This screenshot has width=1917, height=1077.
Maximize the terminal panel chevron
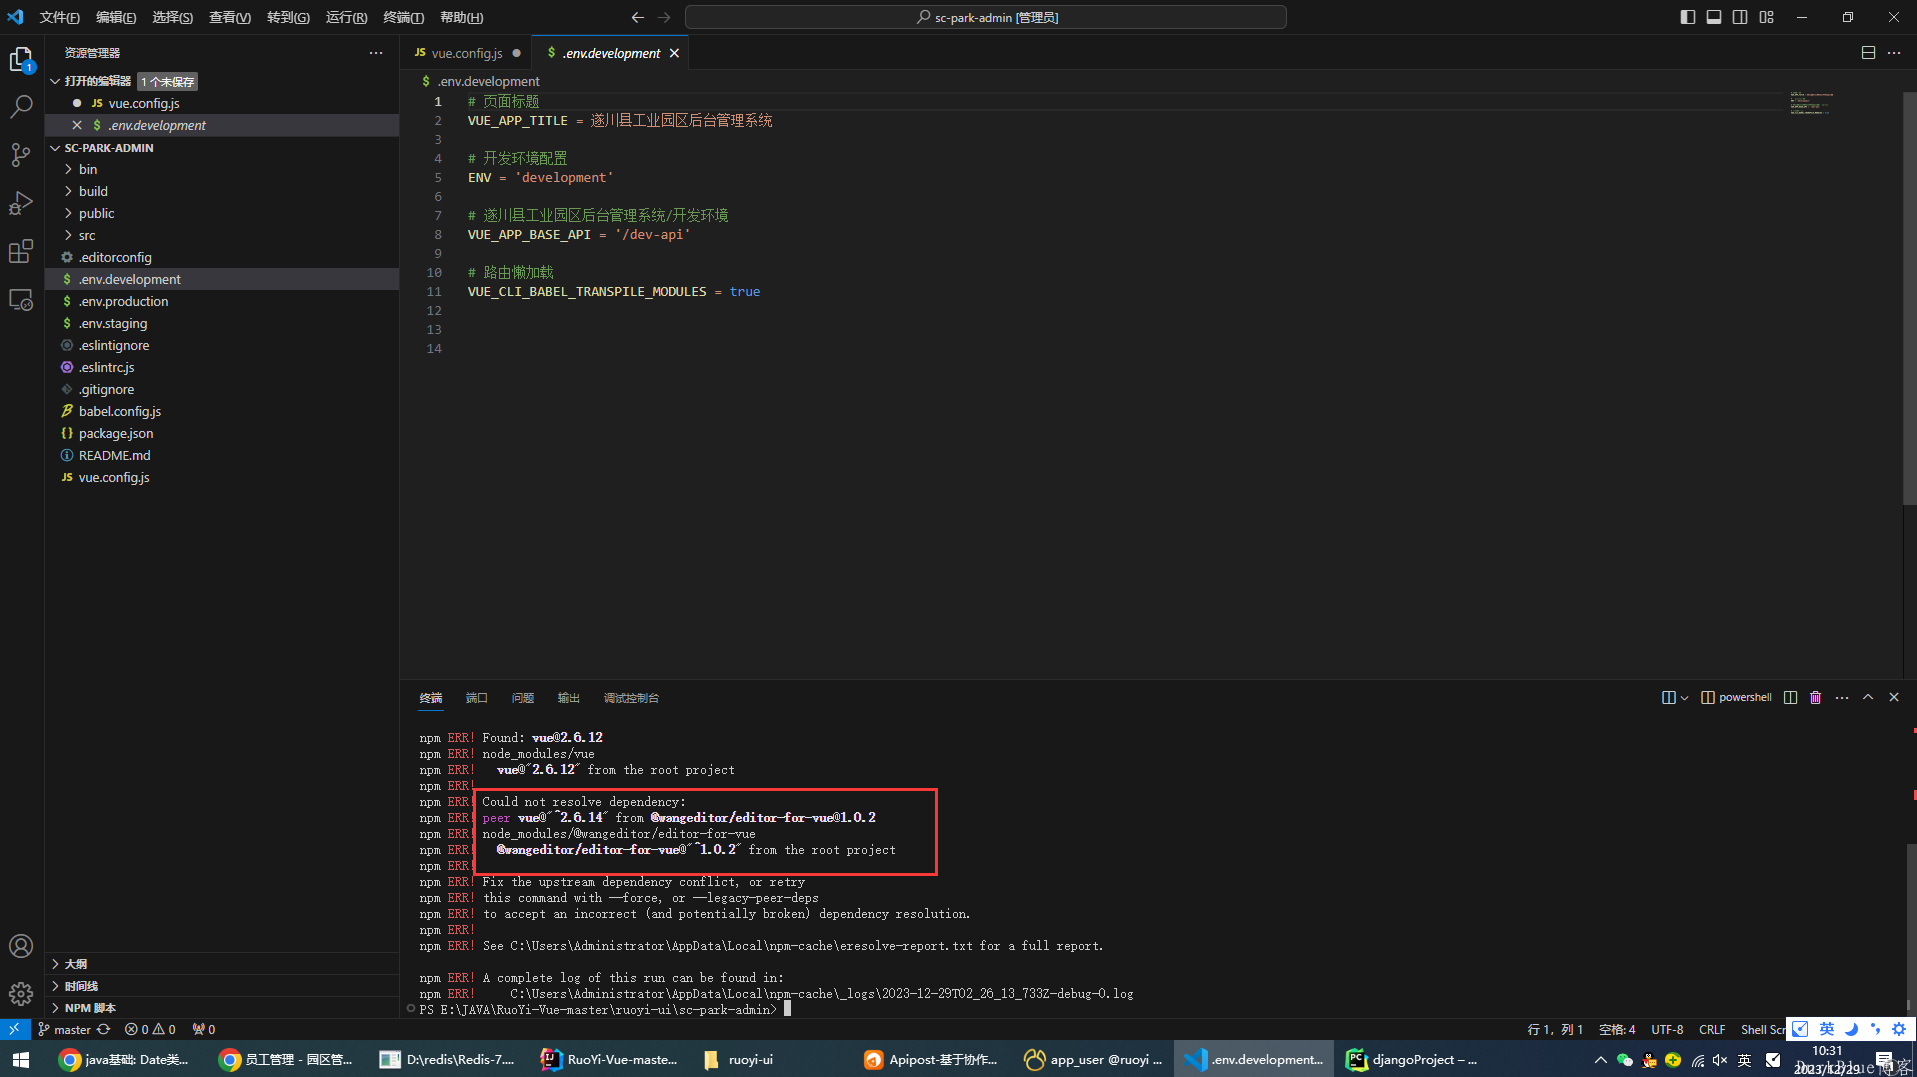(x=1868, y=697)
